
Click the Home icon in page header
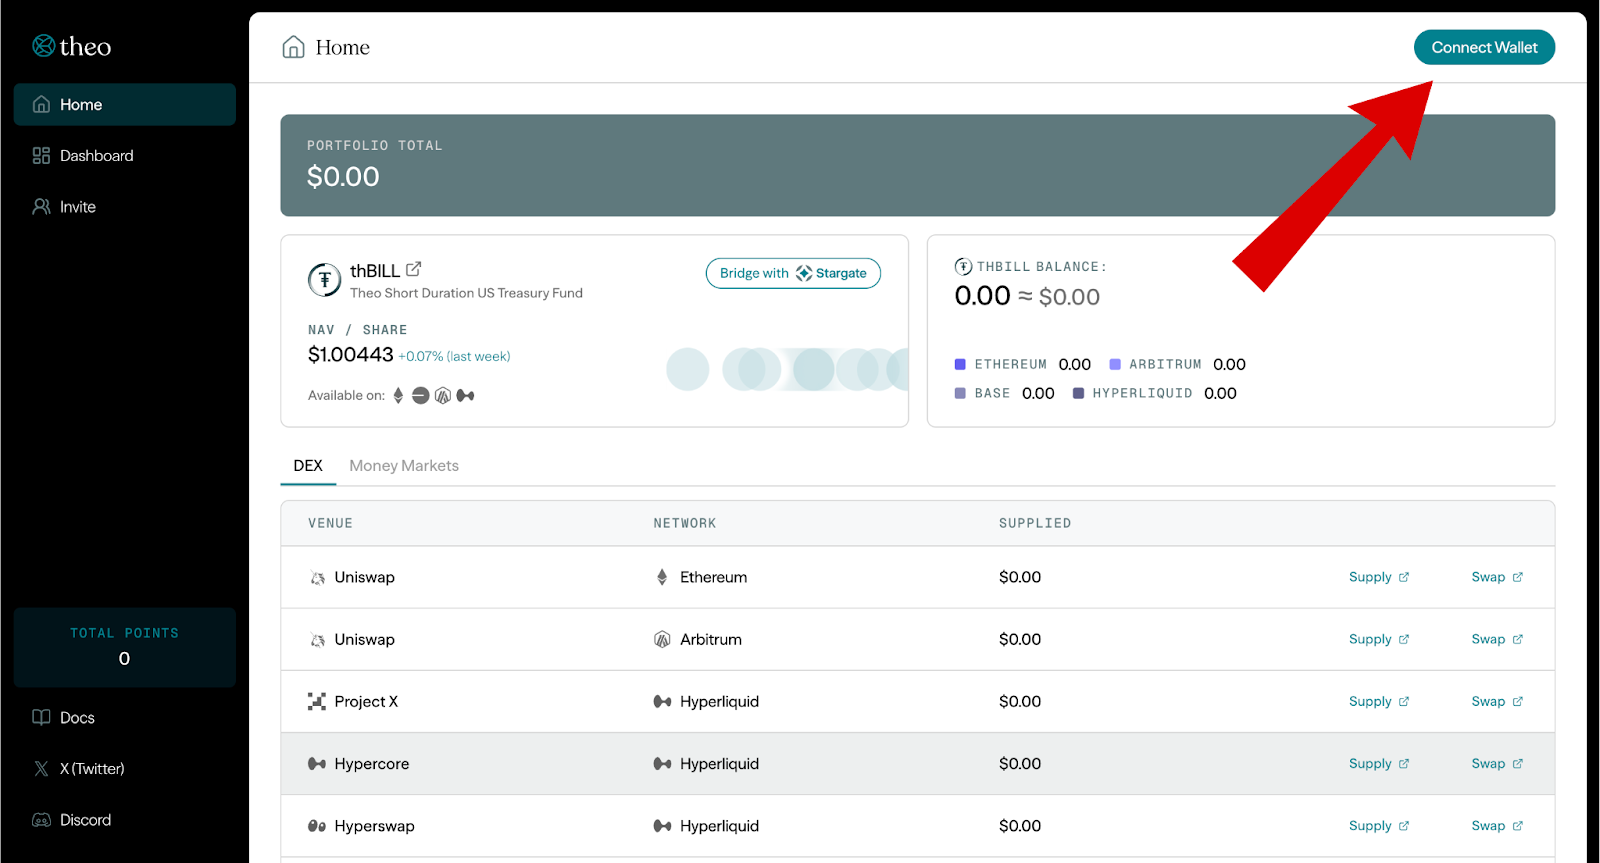(x=293, y=47)
